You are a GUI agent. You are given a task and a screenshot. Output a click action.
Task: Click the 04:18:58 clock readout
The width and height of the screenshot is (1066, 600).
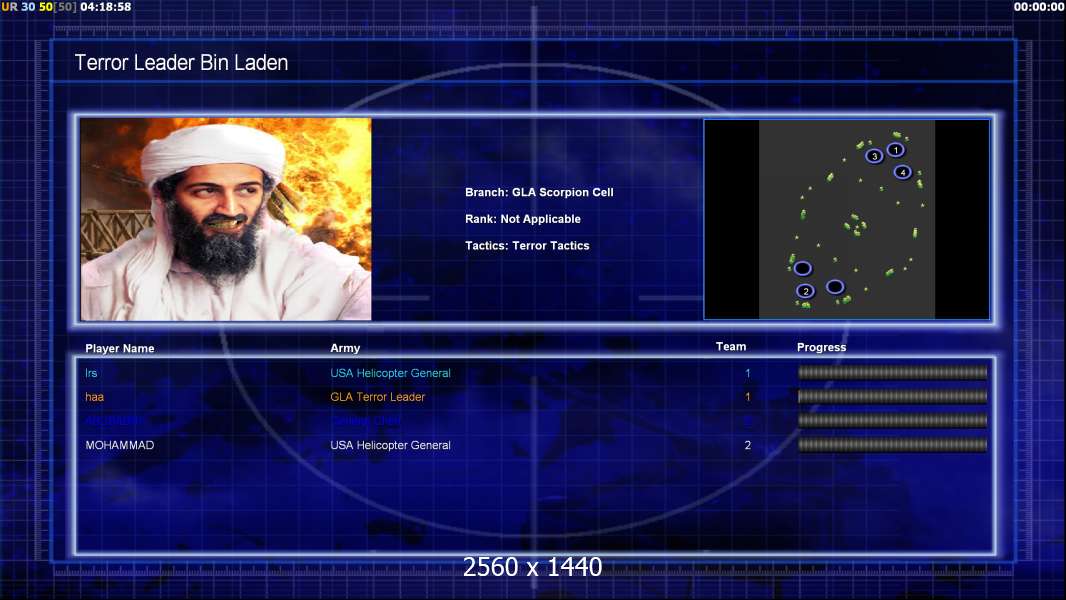[x=106, y=7]
